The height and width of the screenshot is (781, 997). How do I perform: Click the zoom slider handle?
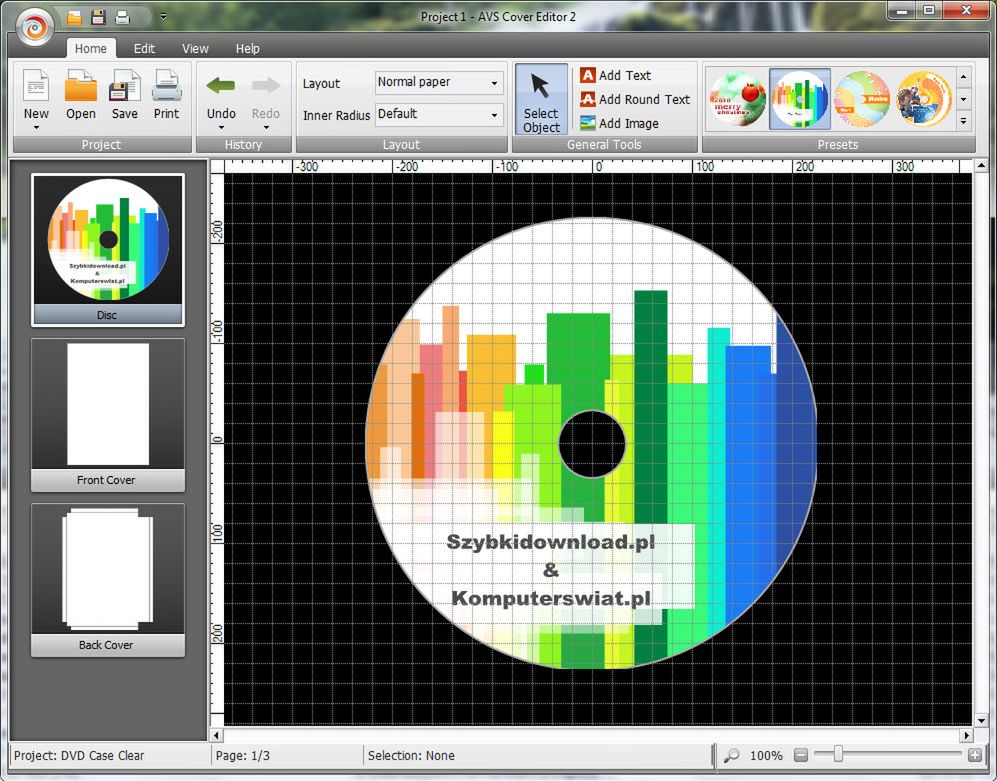(x=838, y=754)
